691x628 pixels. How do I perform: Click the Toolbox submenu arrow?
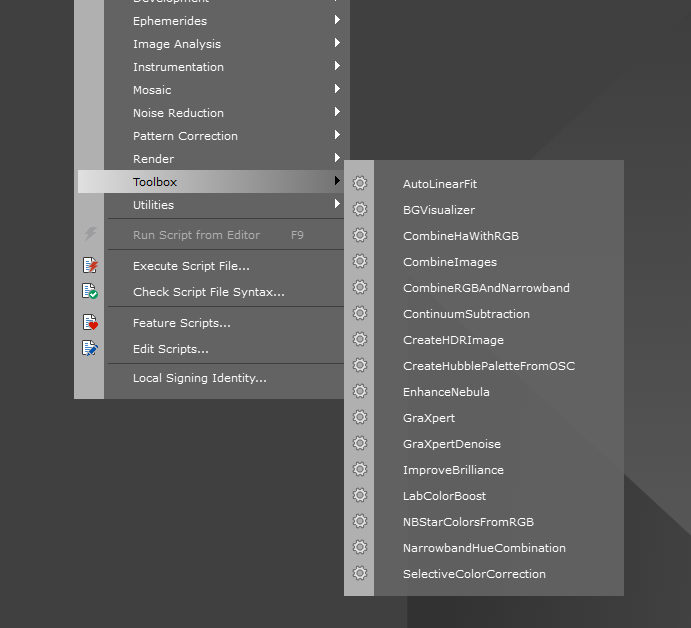click(x=337, y=180)
